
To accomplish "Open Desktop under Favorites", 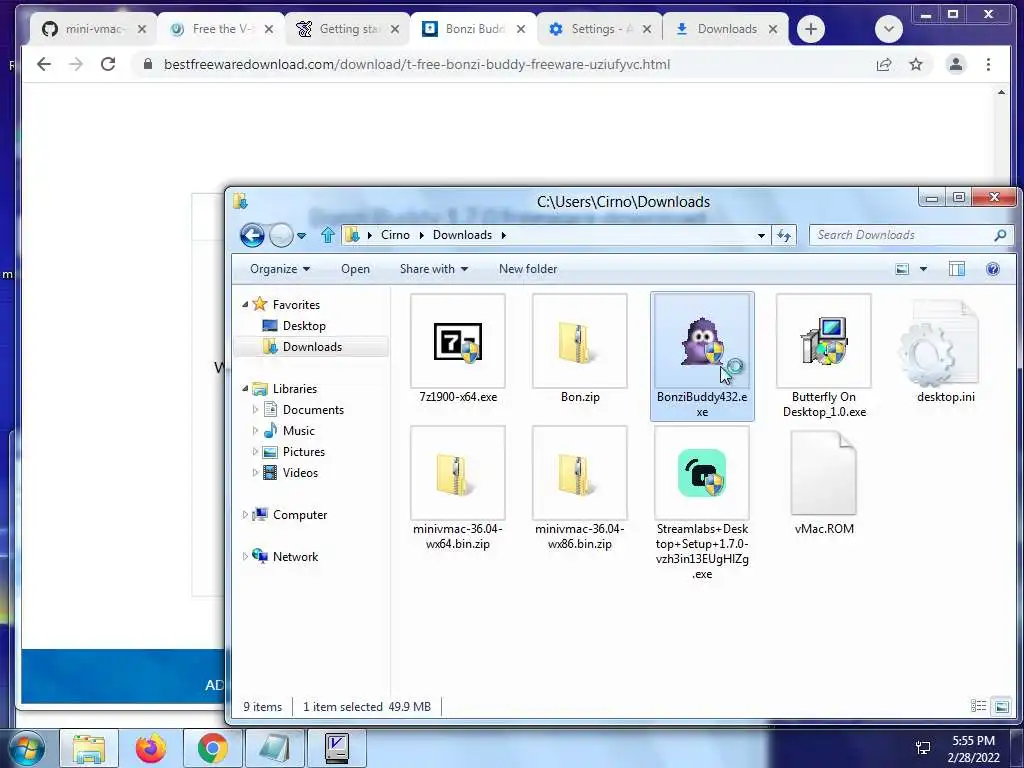I will click(304, 326).
